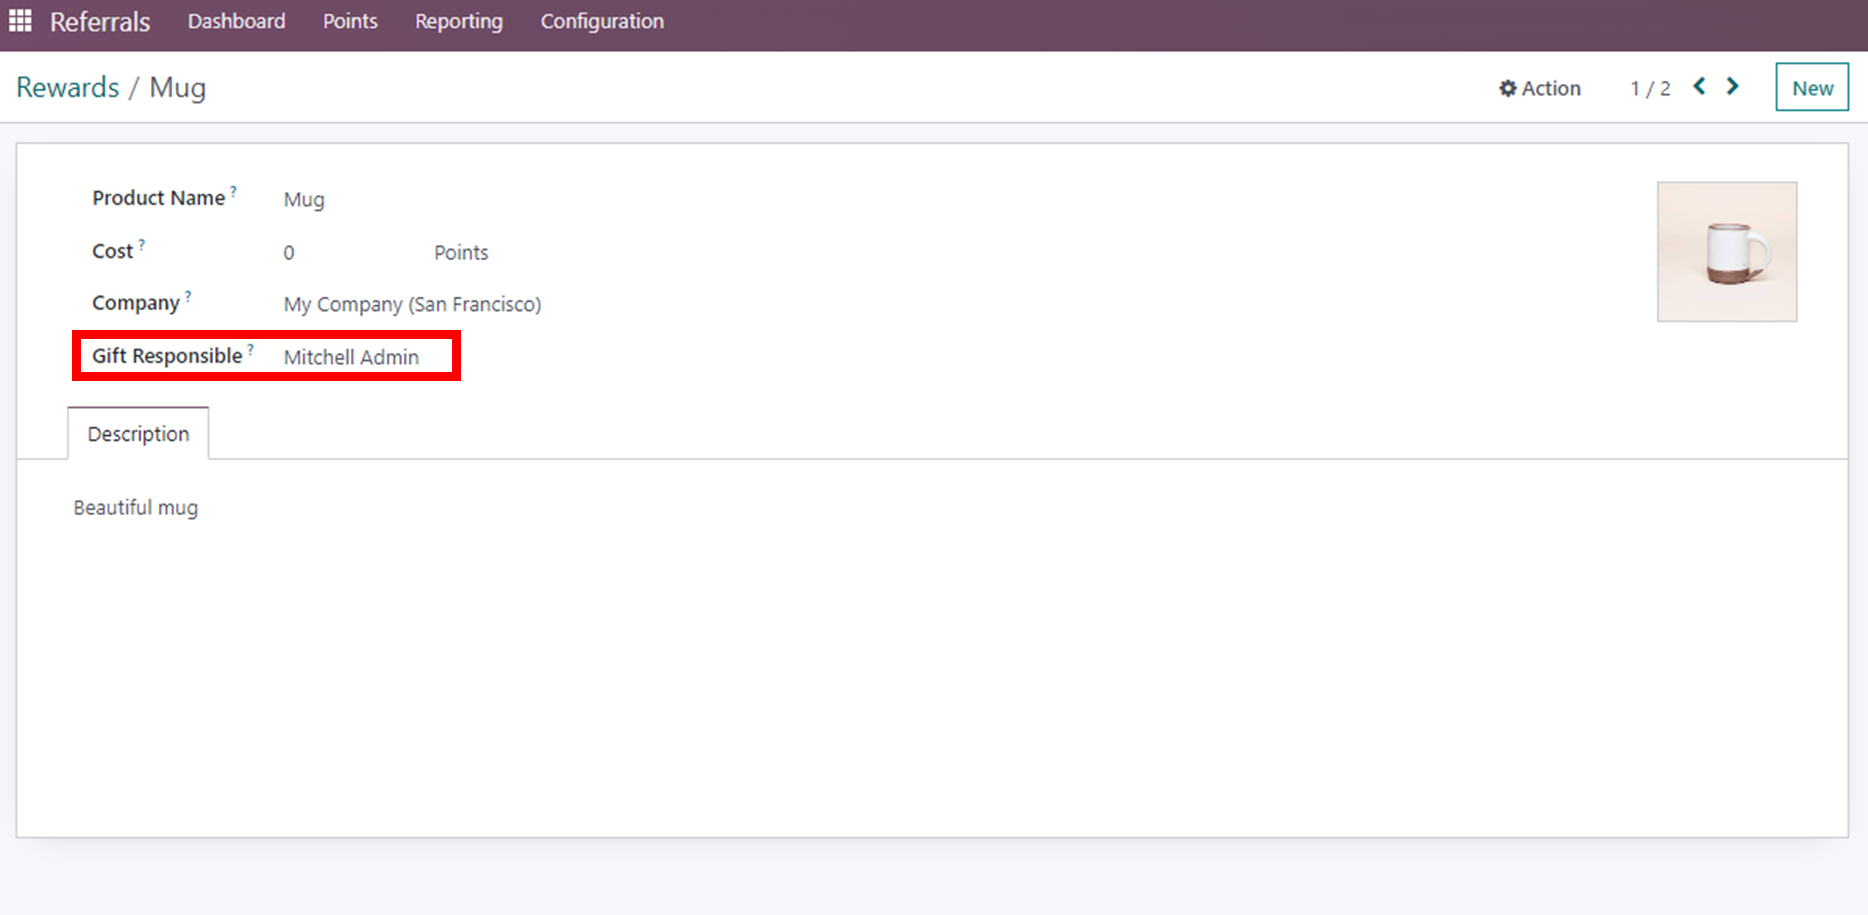Click the 'Gift Responsible' field label
The width and height of the screenshot is (1868, 915).
(167, 356)
